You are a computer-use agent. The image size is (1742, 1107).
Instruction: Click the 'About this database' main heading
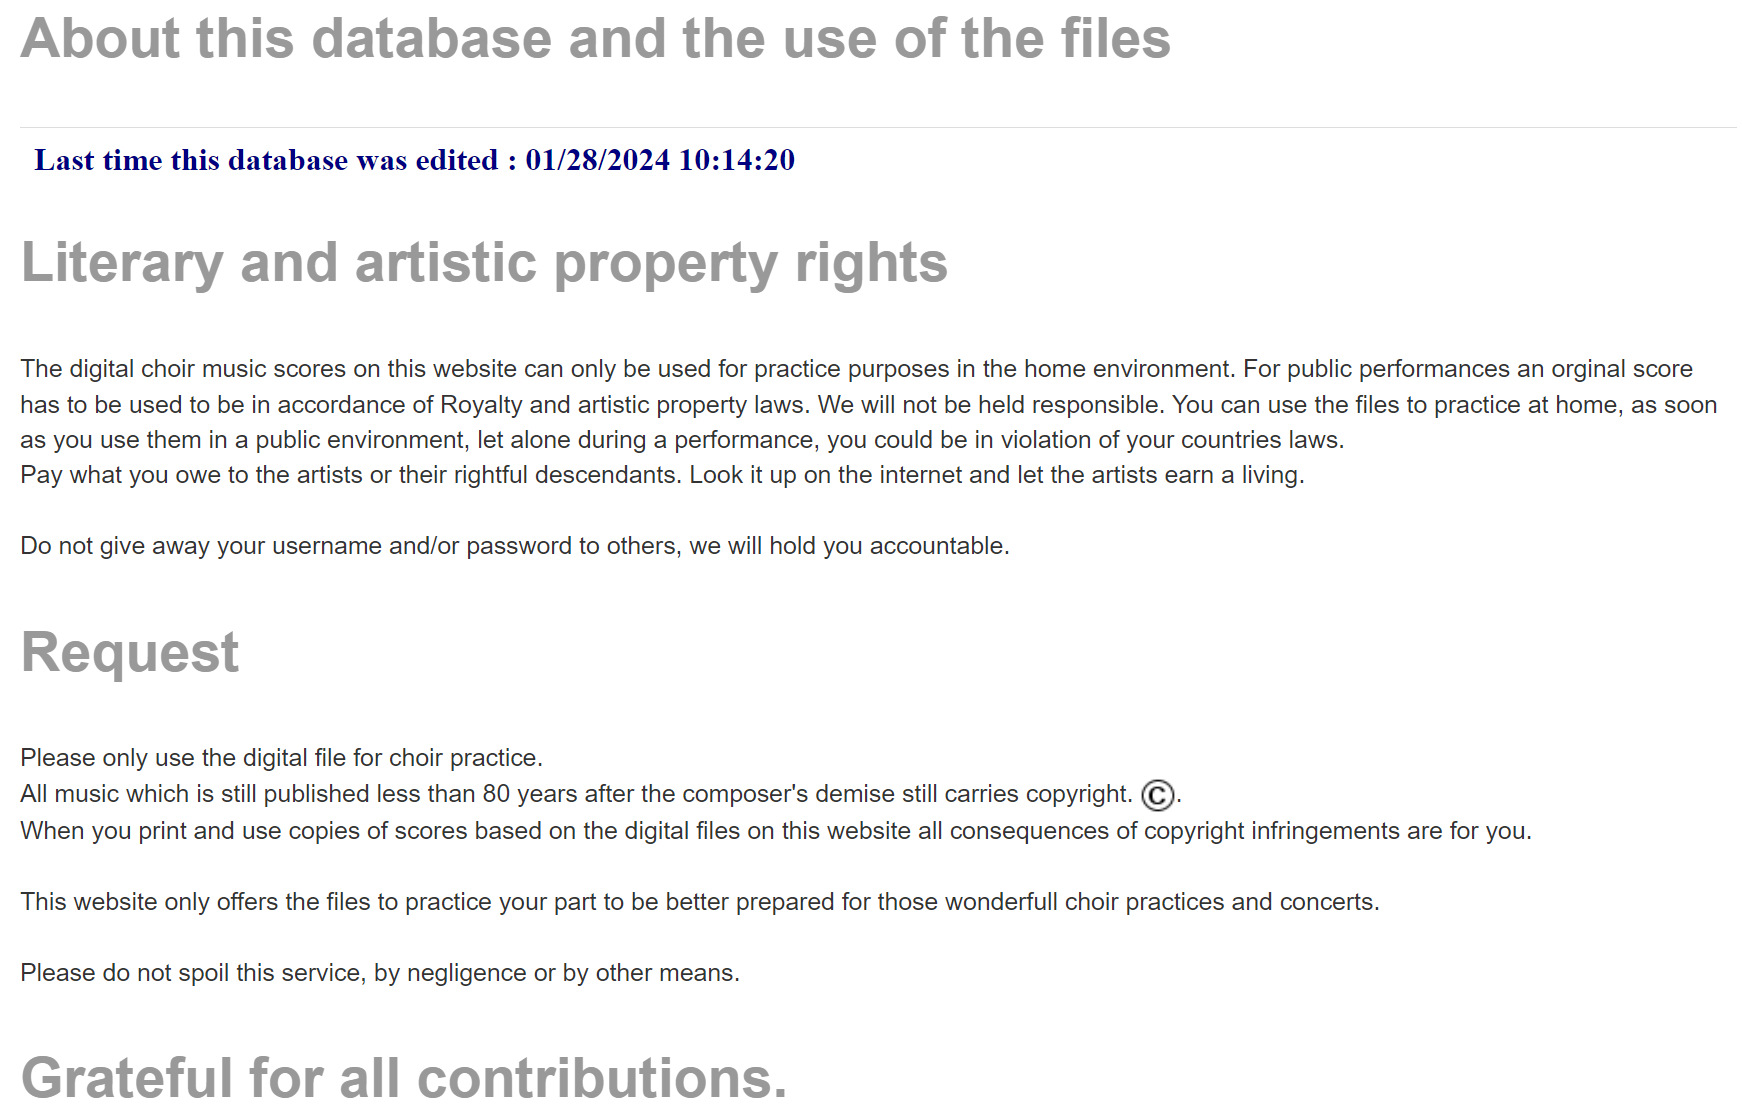pyautogui.click(x=595, y=39)
